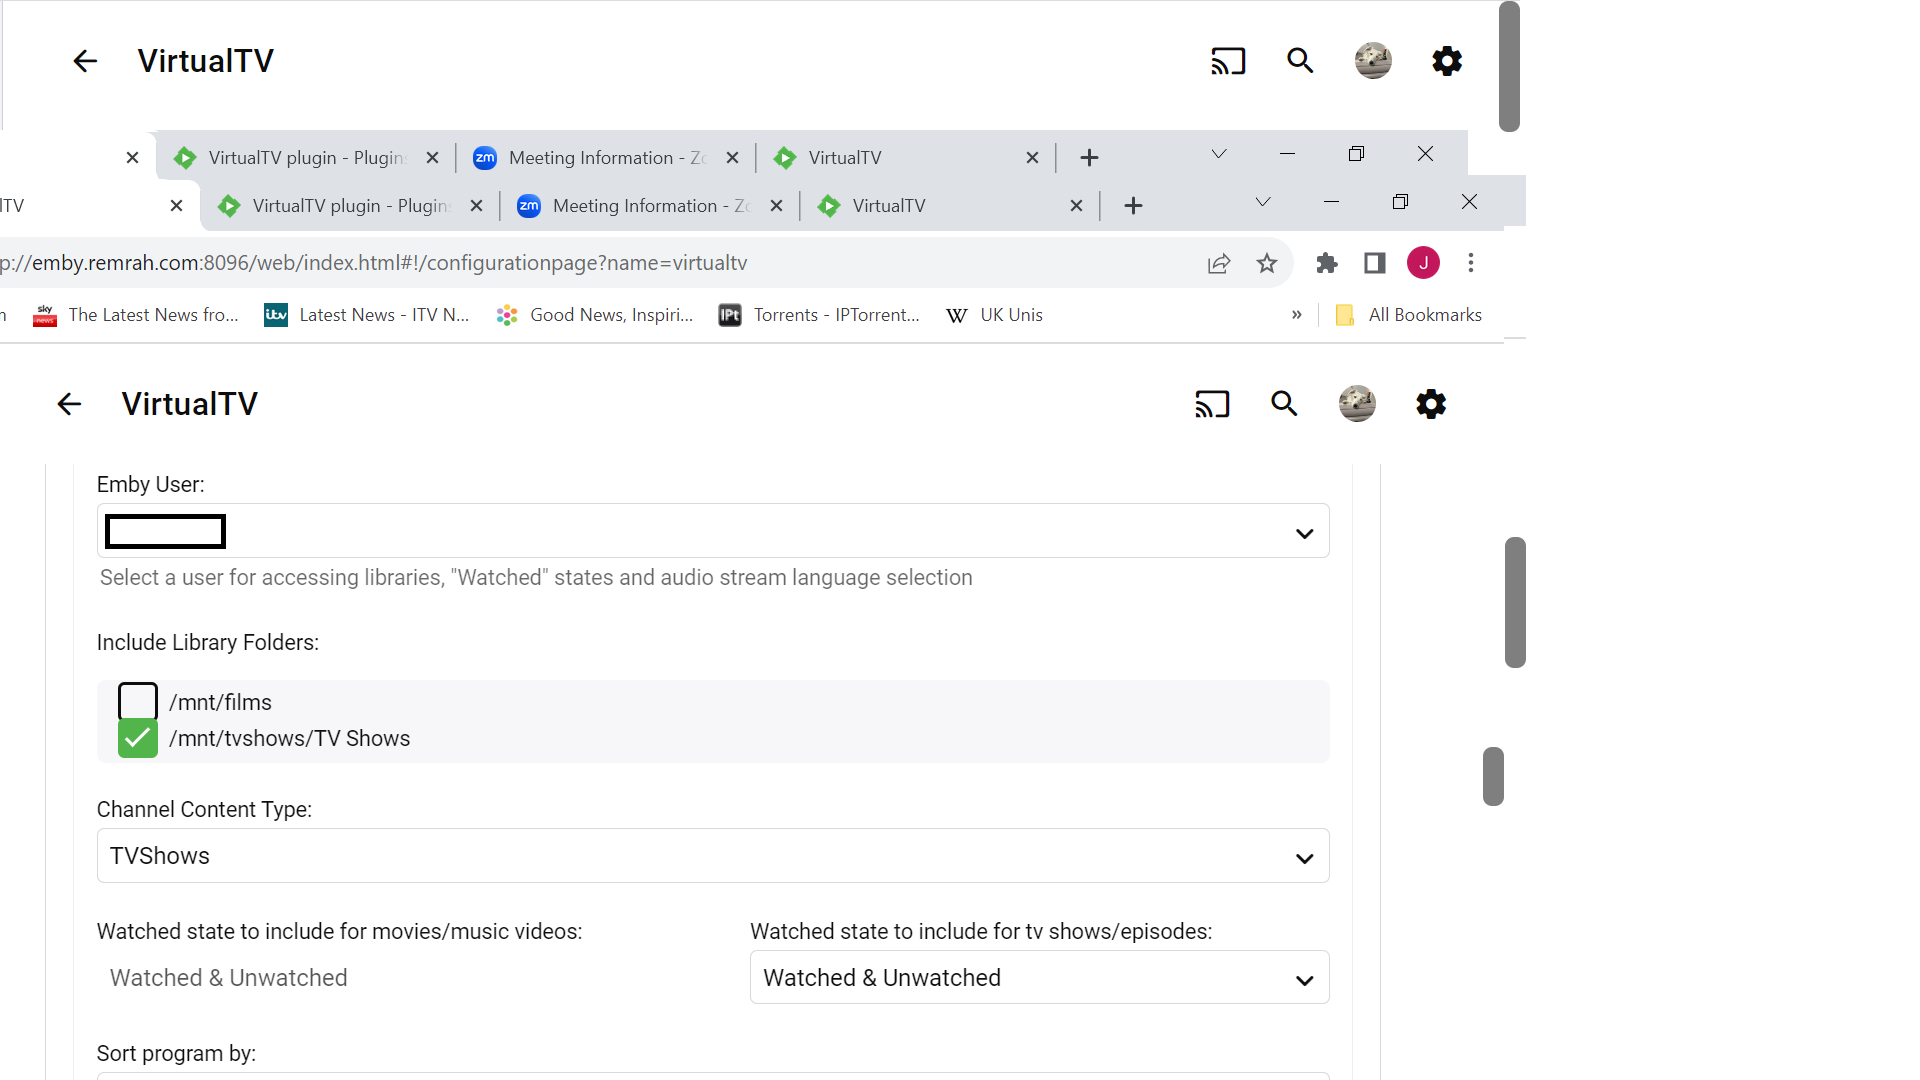The width and height of the screenshot is (1920, 1080).
Task: Click the cast to device icon in lower header
Action: tap(1212, 404)
